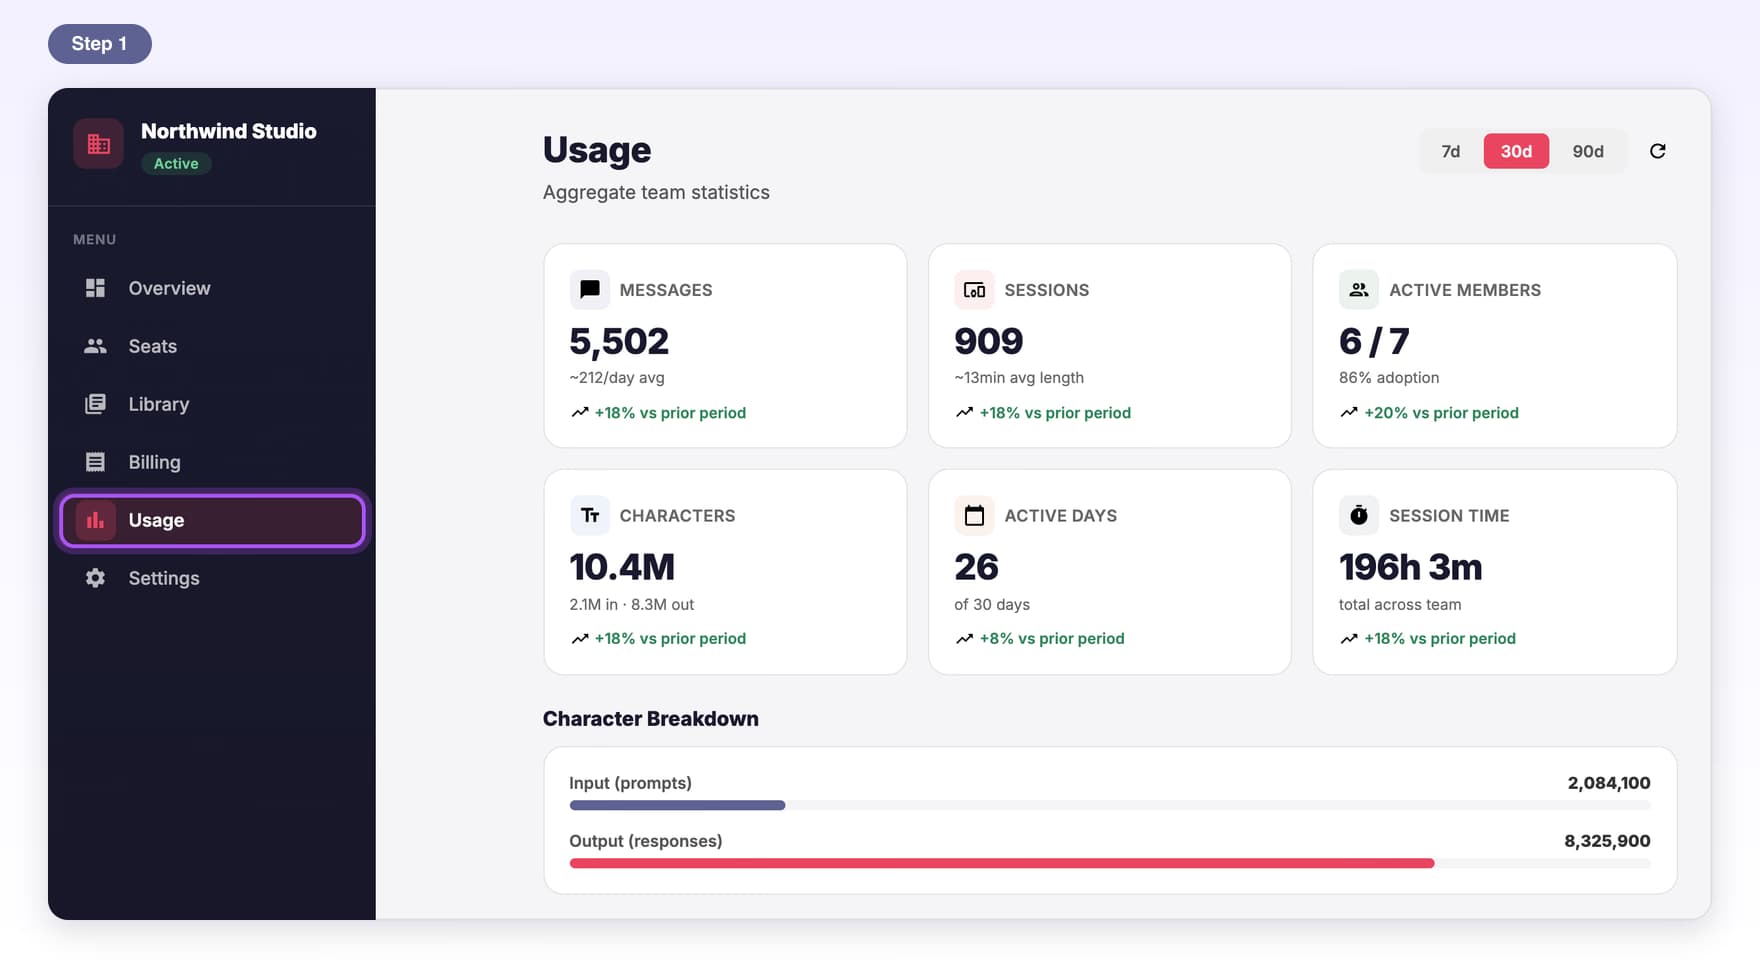1760x968 pixels.
Task: Open the Settings menu item
Action: [212, 578]
